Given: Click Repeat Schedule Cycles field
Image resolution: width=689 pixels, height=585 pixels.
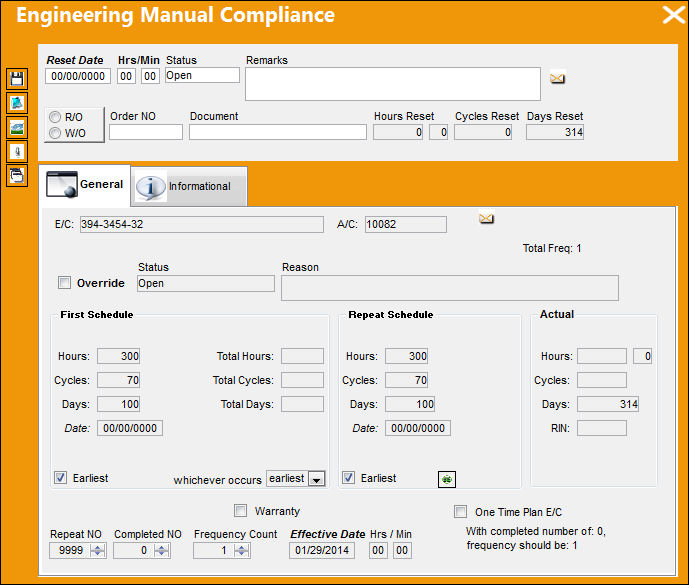Looking at the screenshot, I should pyautogui.click(x=406, y=380).
